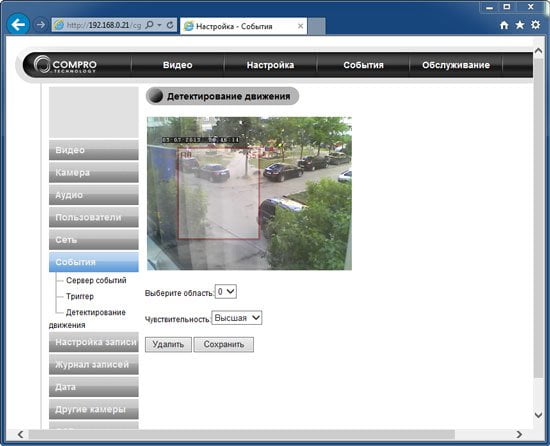
Task: Open the Выберите область dropdown
Action: [x=226, y=292]
